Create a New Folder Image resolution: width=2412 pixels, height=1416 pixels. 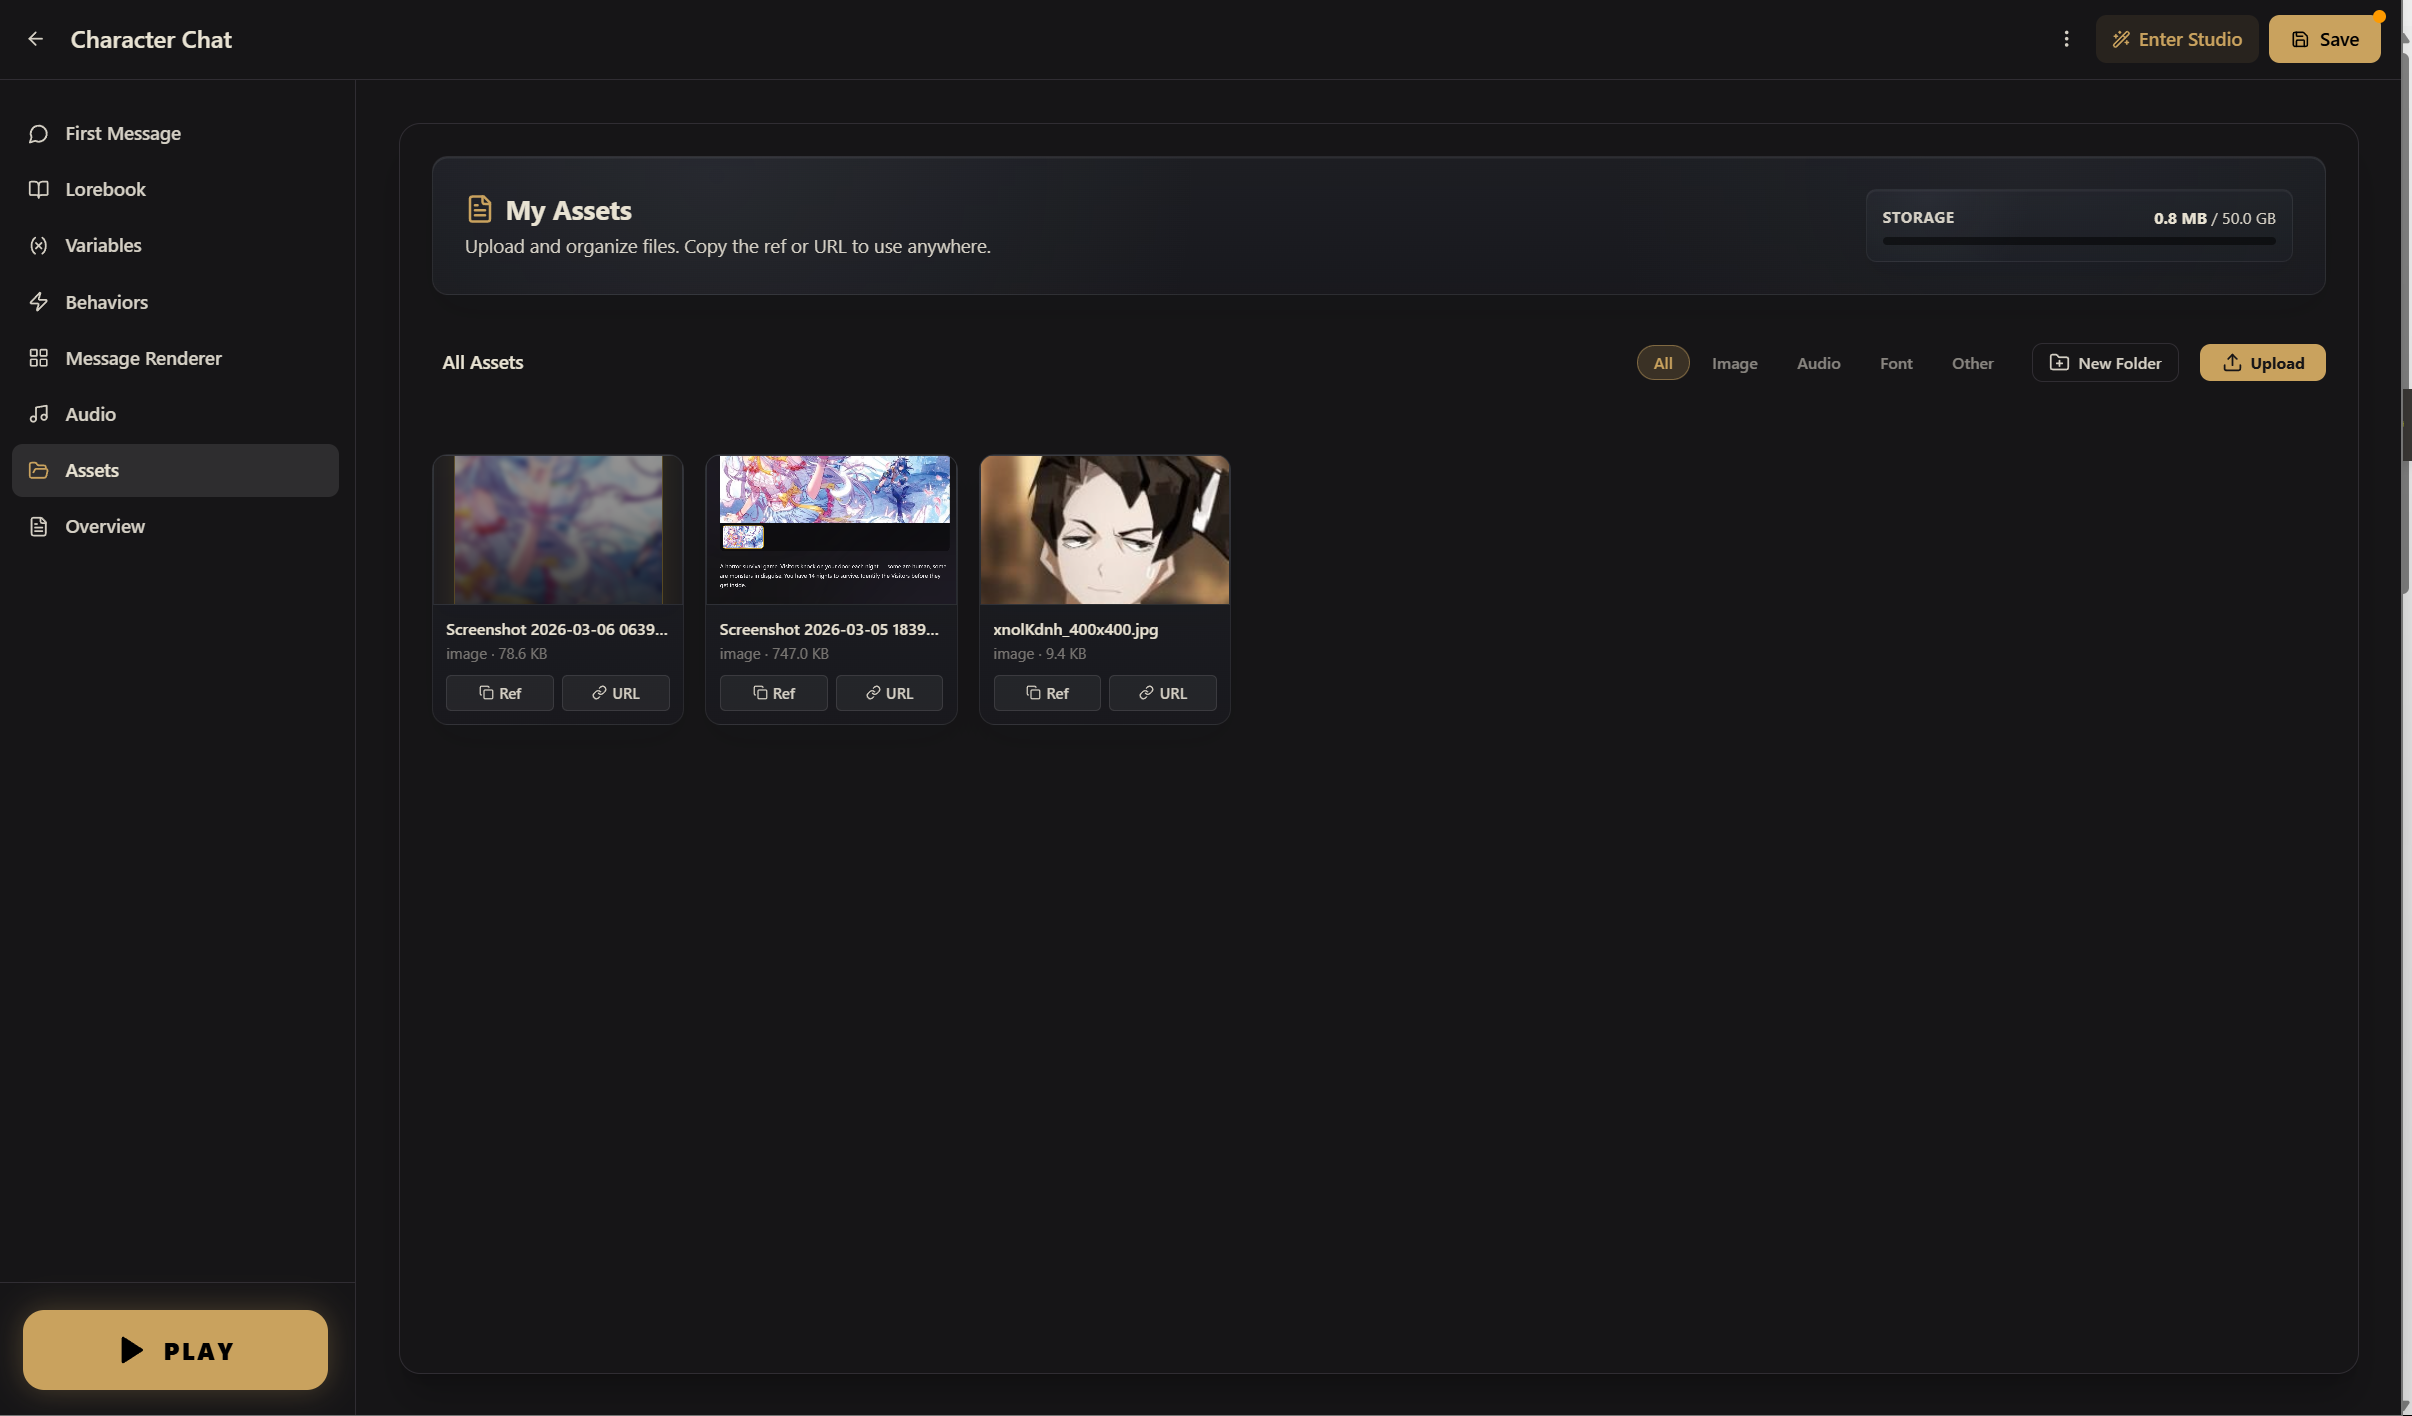pyautogui.click(x=2105, y=363)
